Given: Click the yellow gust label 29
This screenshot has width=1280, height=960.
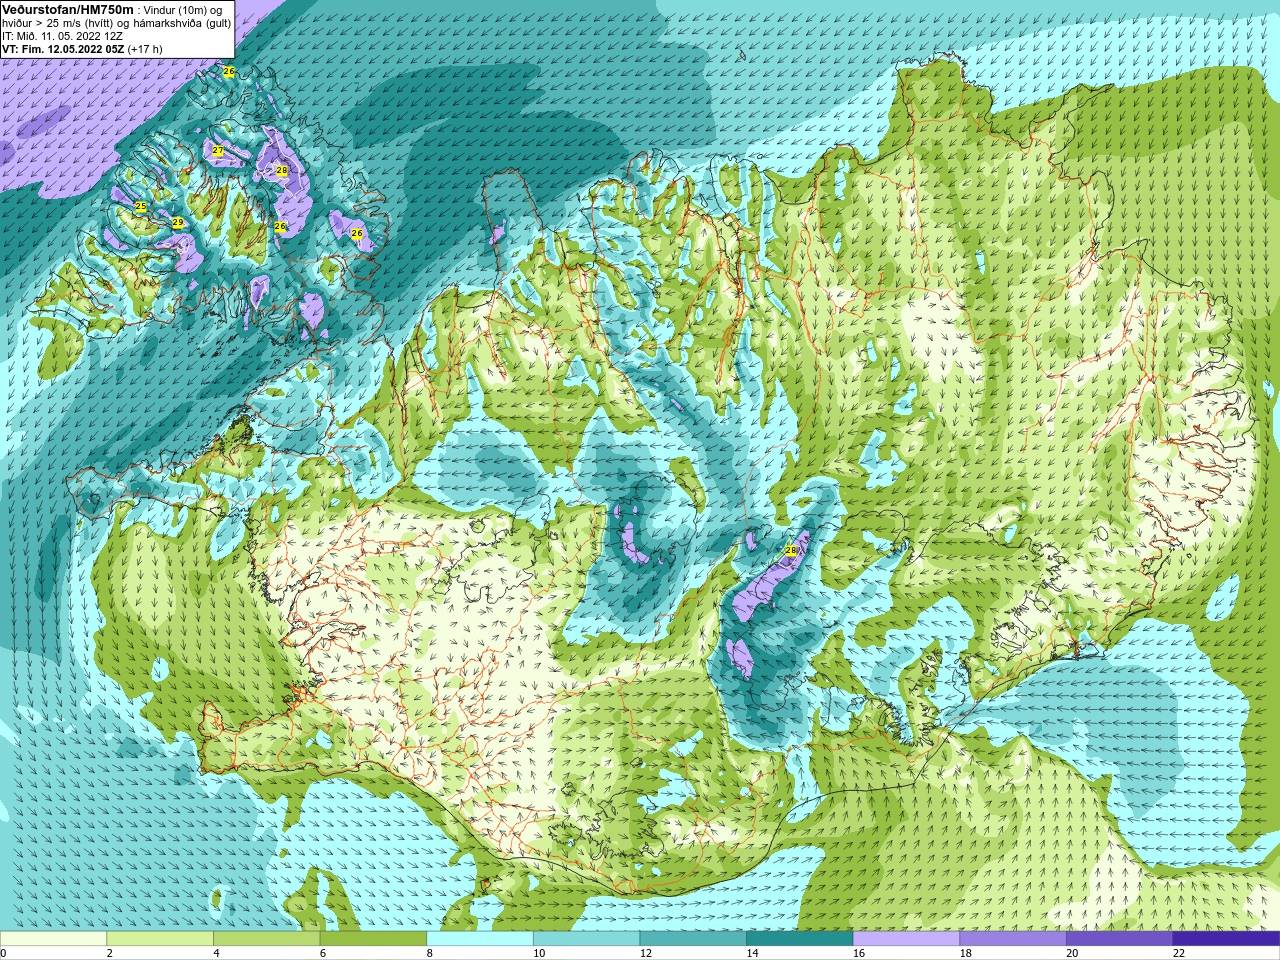Looking at the screenshot, I should pyautogui.click(x=178, y=222).
